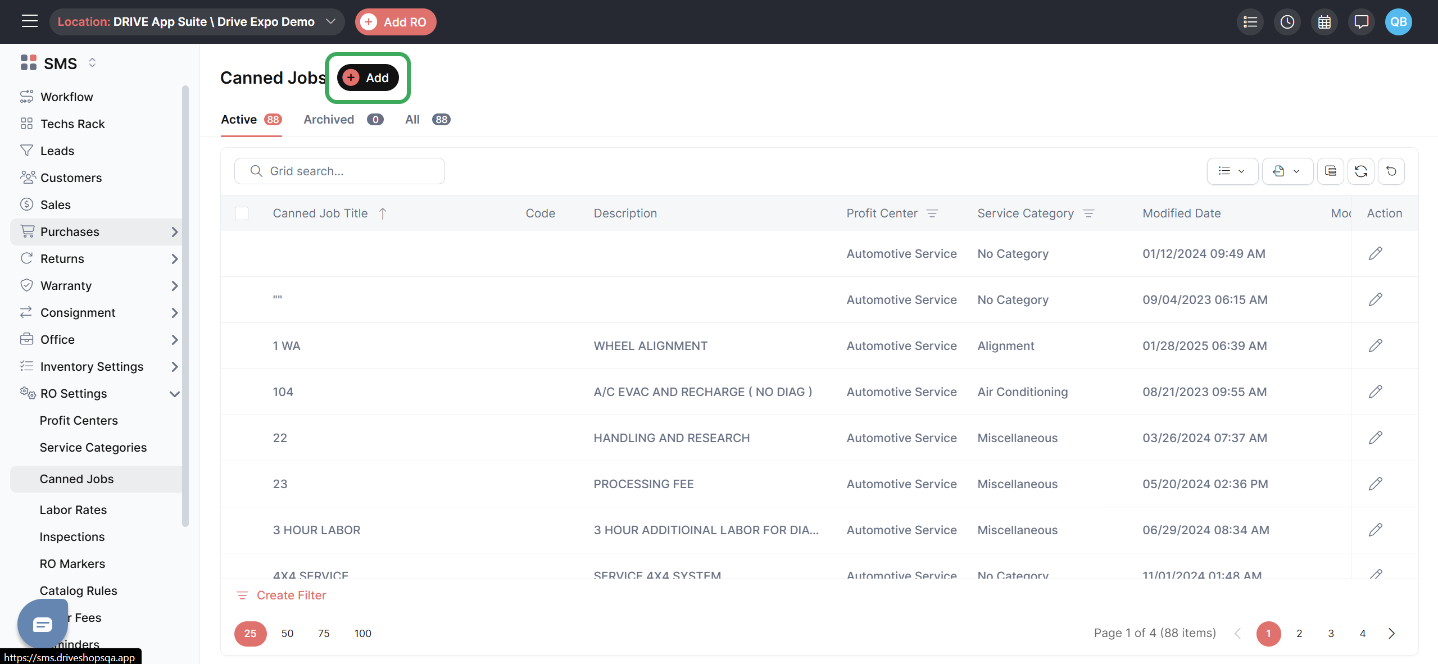
Task: Go to page 3
Action: click(x=1331, y=633)
